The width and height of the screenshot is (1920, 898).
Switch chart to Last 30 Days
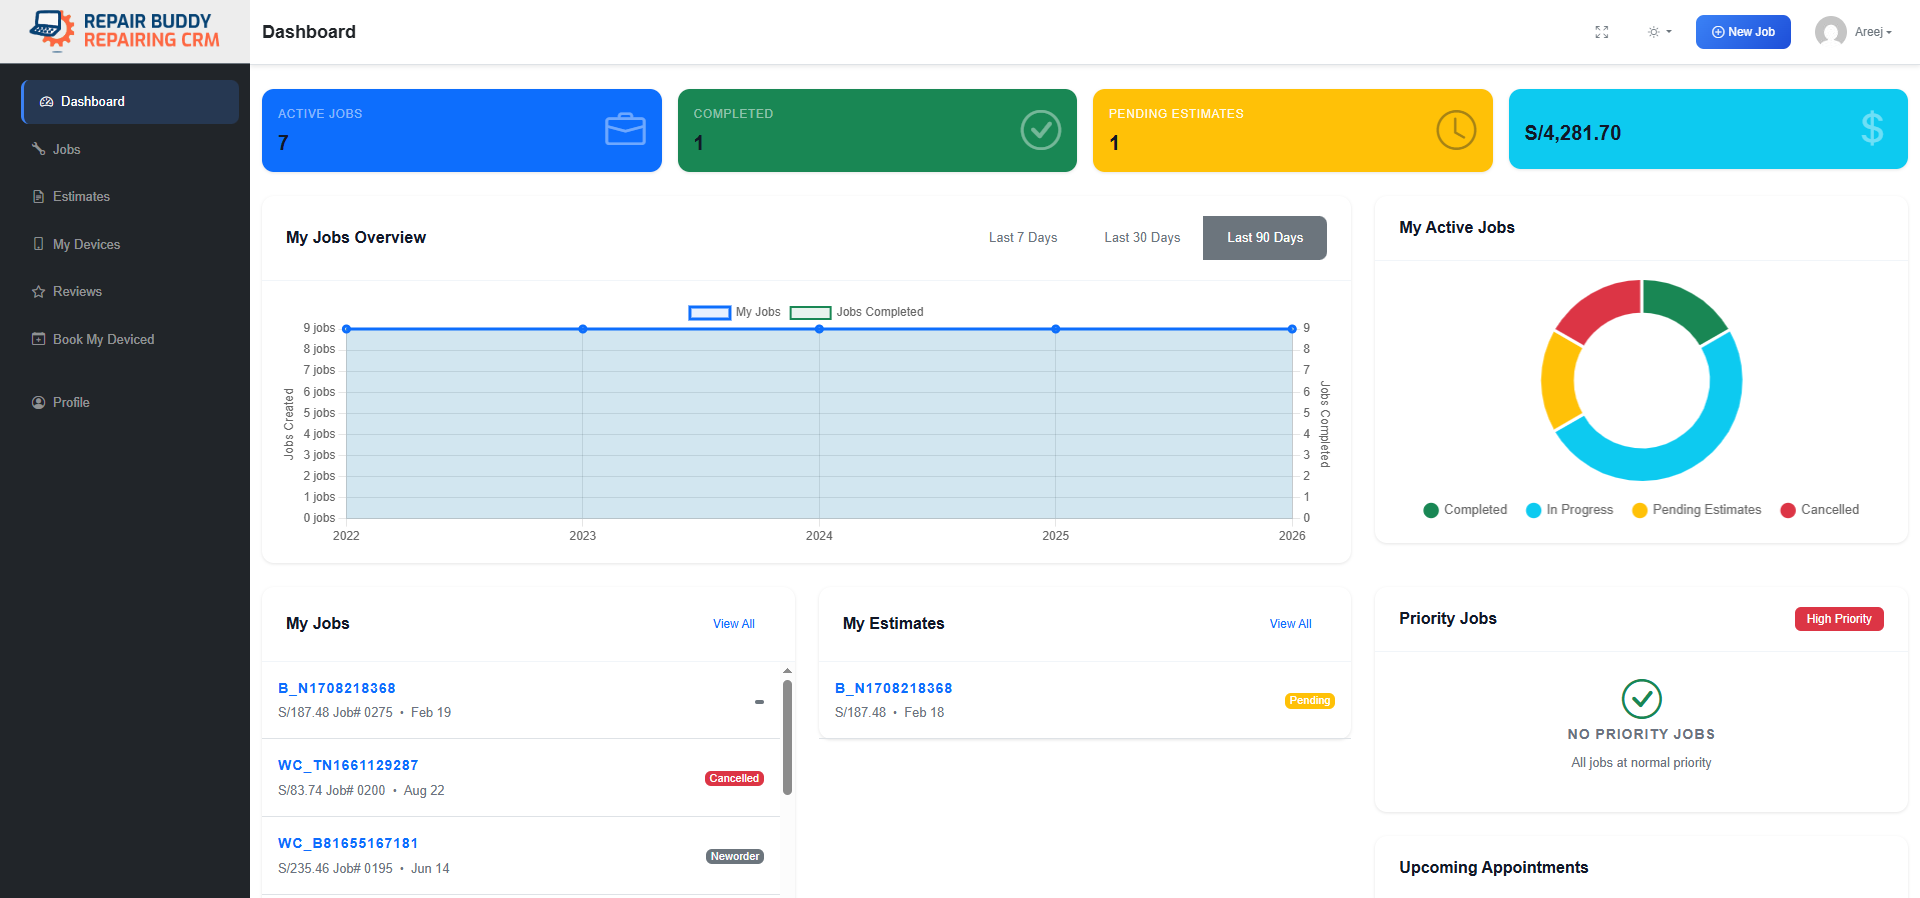tap(1142, 238)
